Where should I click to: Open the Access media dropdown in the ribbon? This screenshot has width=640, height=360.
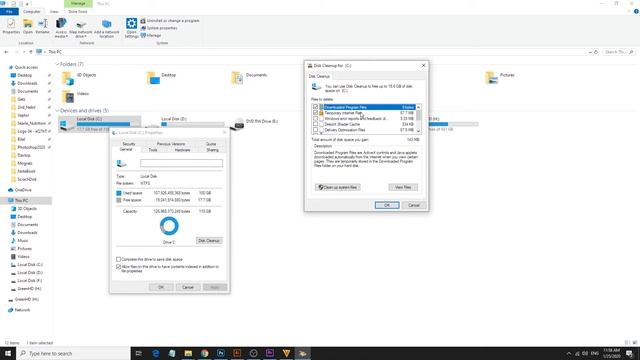coord(61,28)
